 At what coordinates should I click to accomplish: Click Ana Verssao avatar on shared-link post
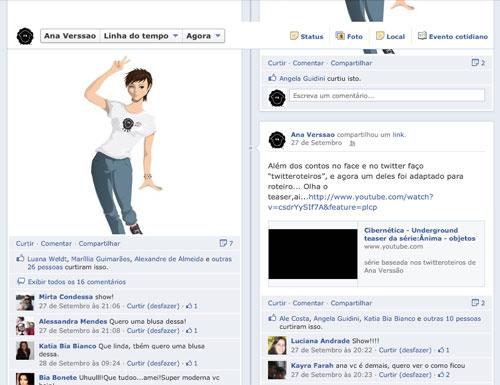[277, 140]
